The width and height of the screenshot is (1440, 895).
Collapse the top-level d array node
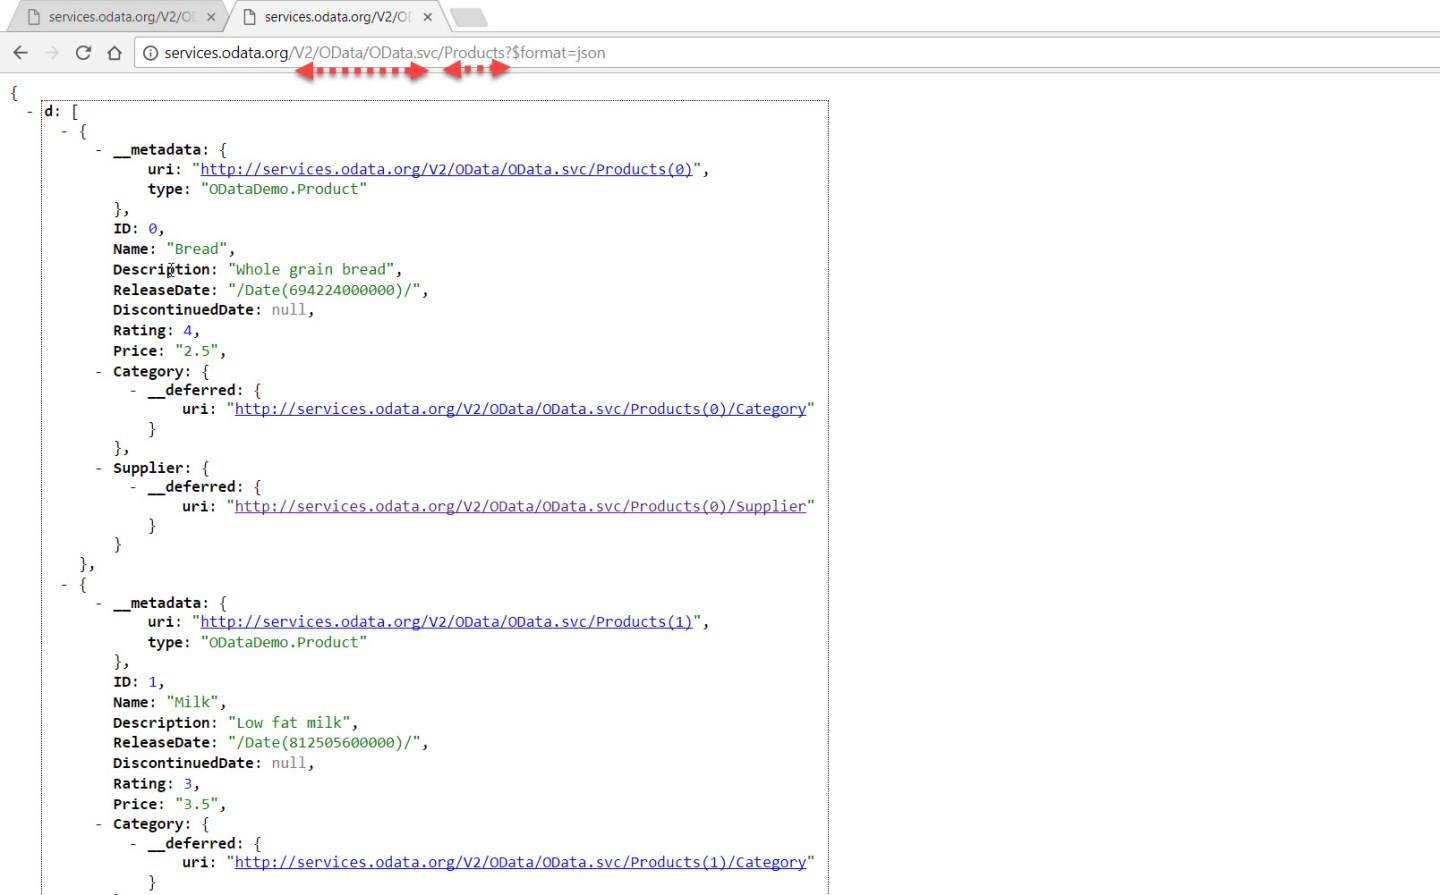point(30,110)
